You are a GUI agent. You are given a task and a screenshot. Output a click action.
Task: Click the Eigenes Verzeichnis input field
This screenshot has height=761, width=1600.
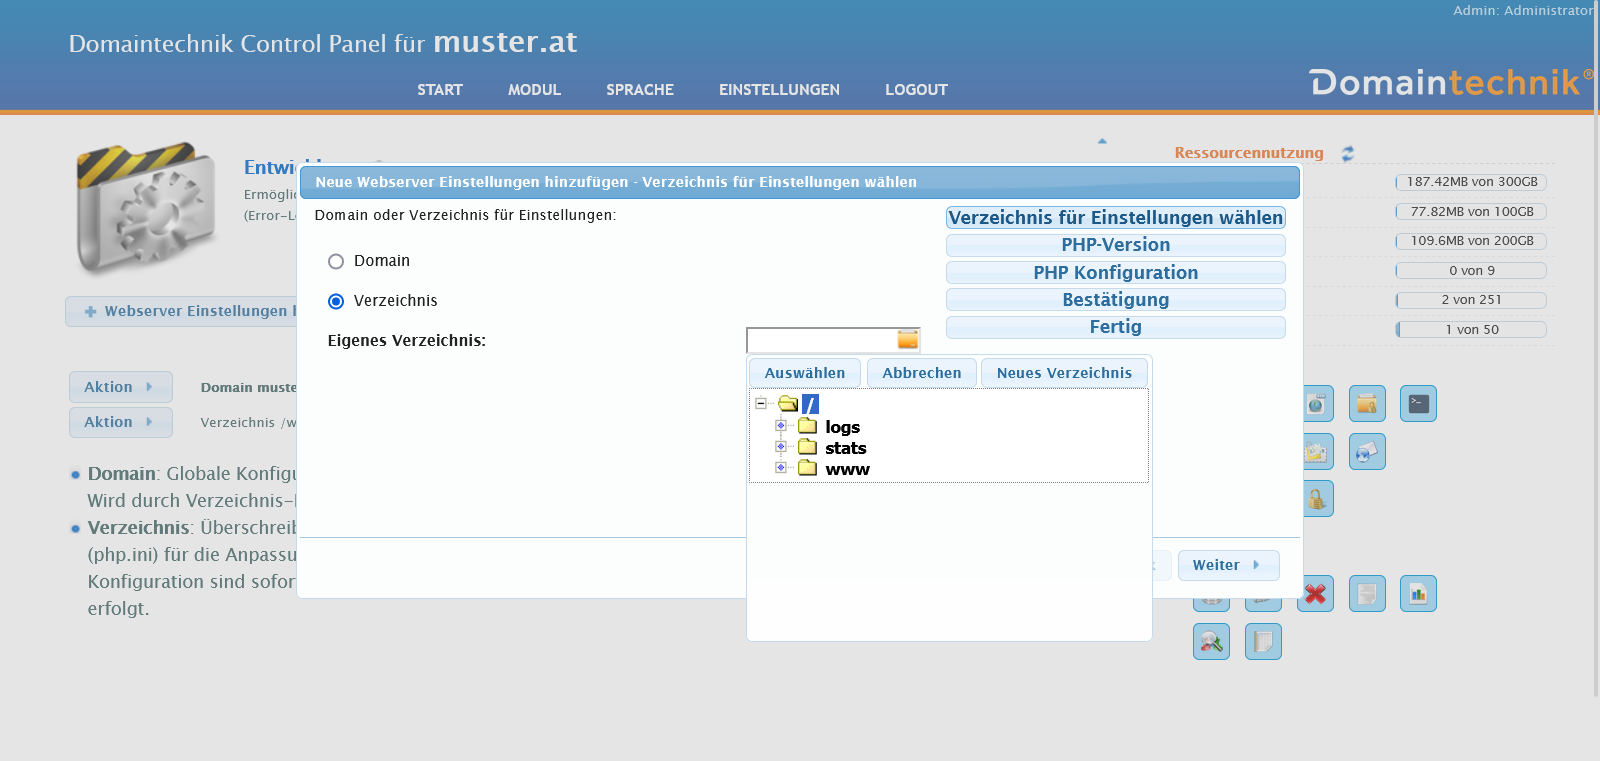pos(822,340)
